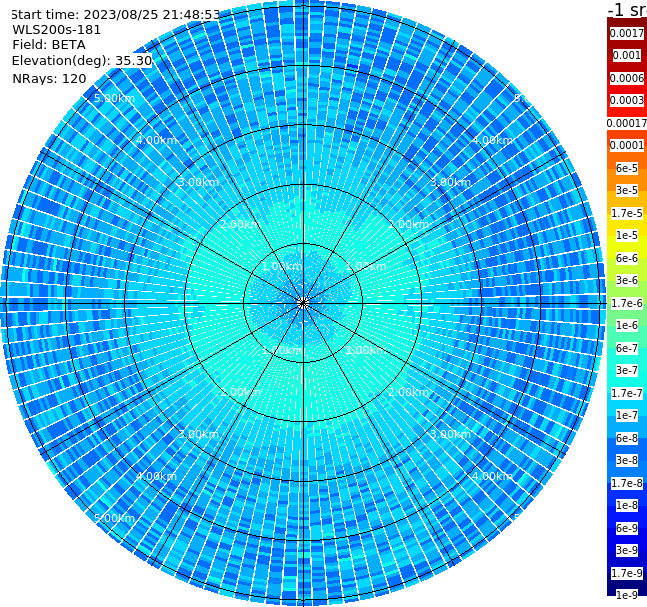Click the Field: BETA annotation
The width and height of the screenshot is (647, 607).
click(x=49, y=45)
